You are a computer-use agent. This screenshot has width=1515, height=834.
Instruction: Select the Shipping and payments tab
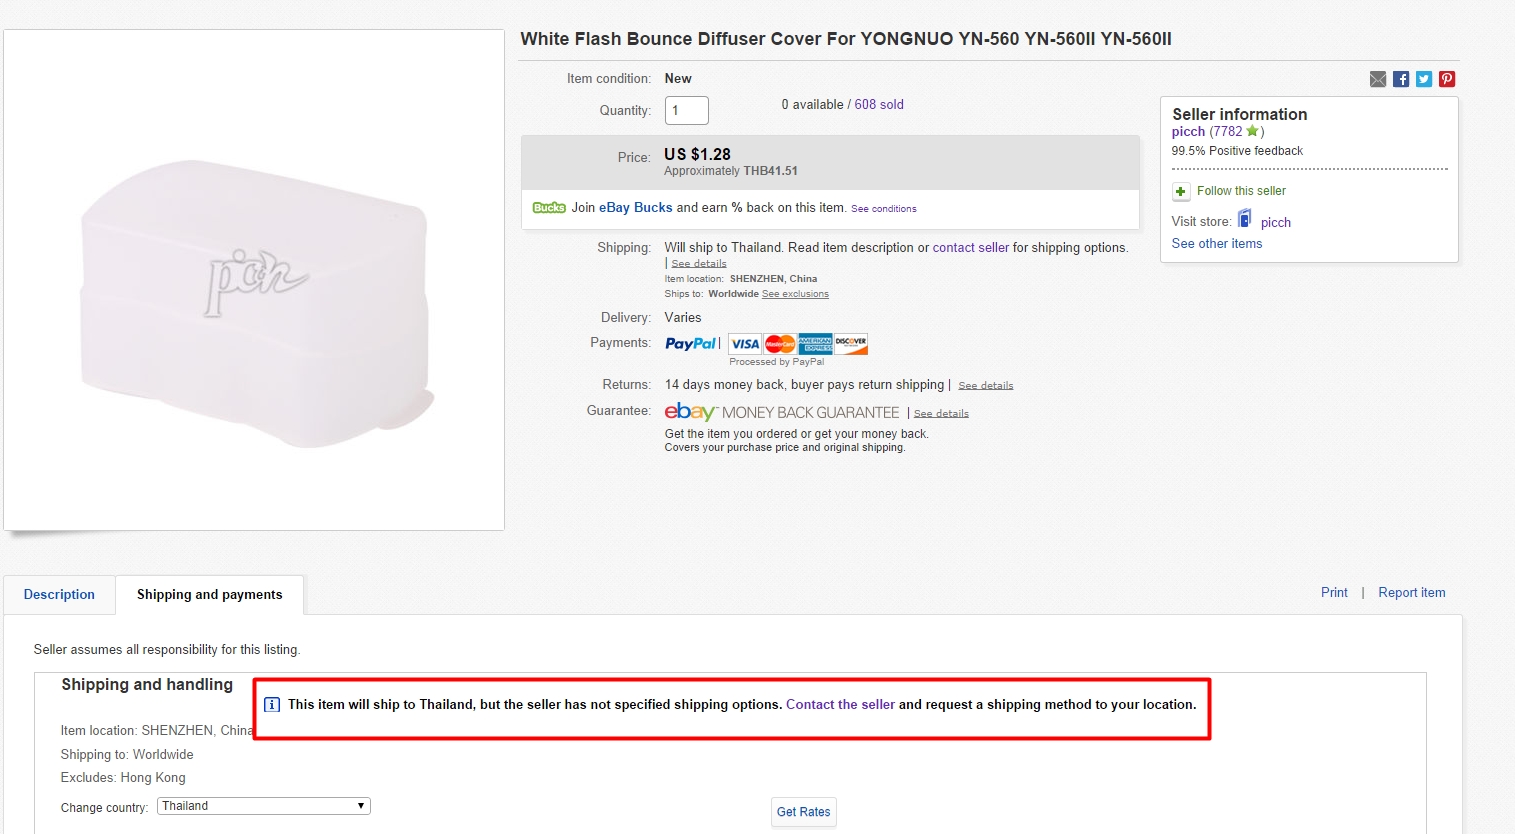pos(209,594)
